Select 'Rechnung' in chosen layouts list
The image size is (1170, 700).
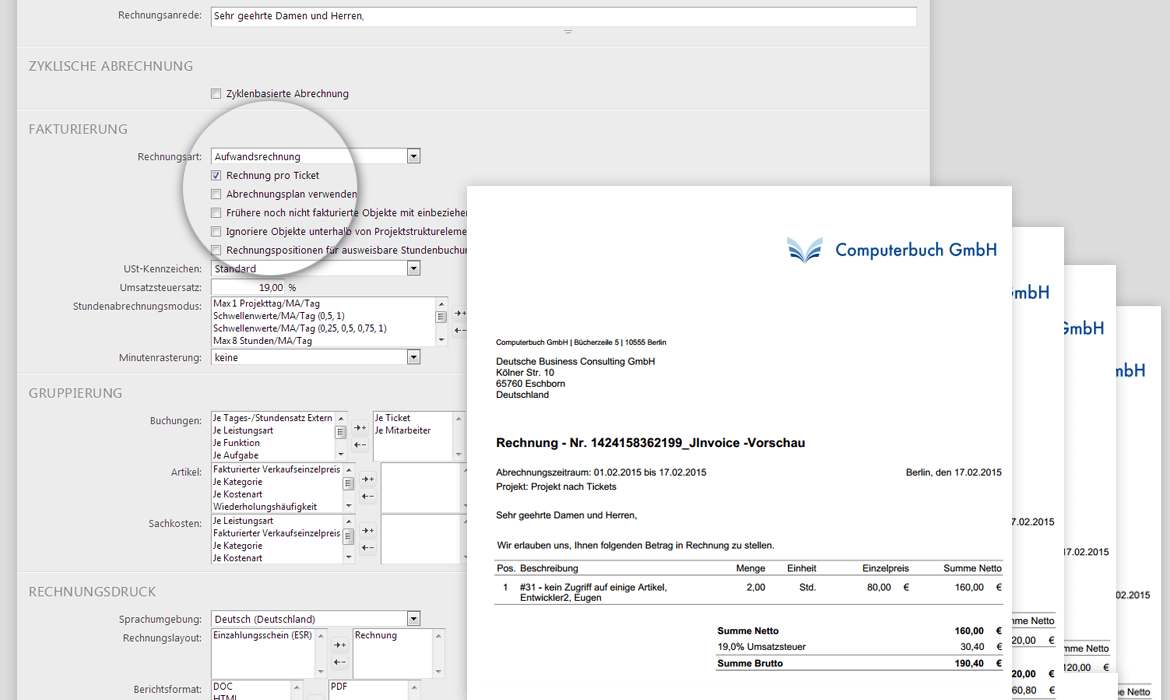point(375,635)
